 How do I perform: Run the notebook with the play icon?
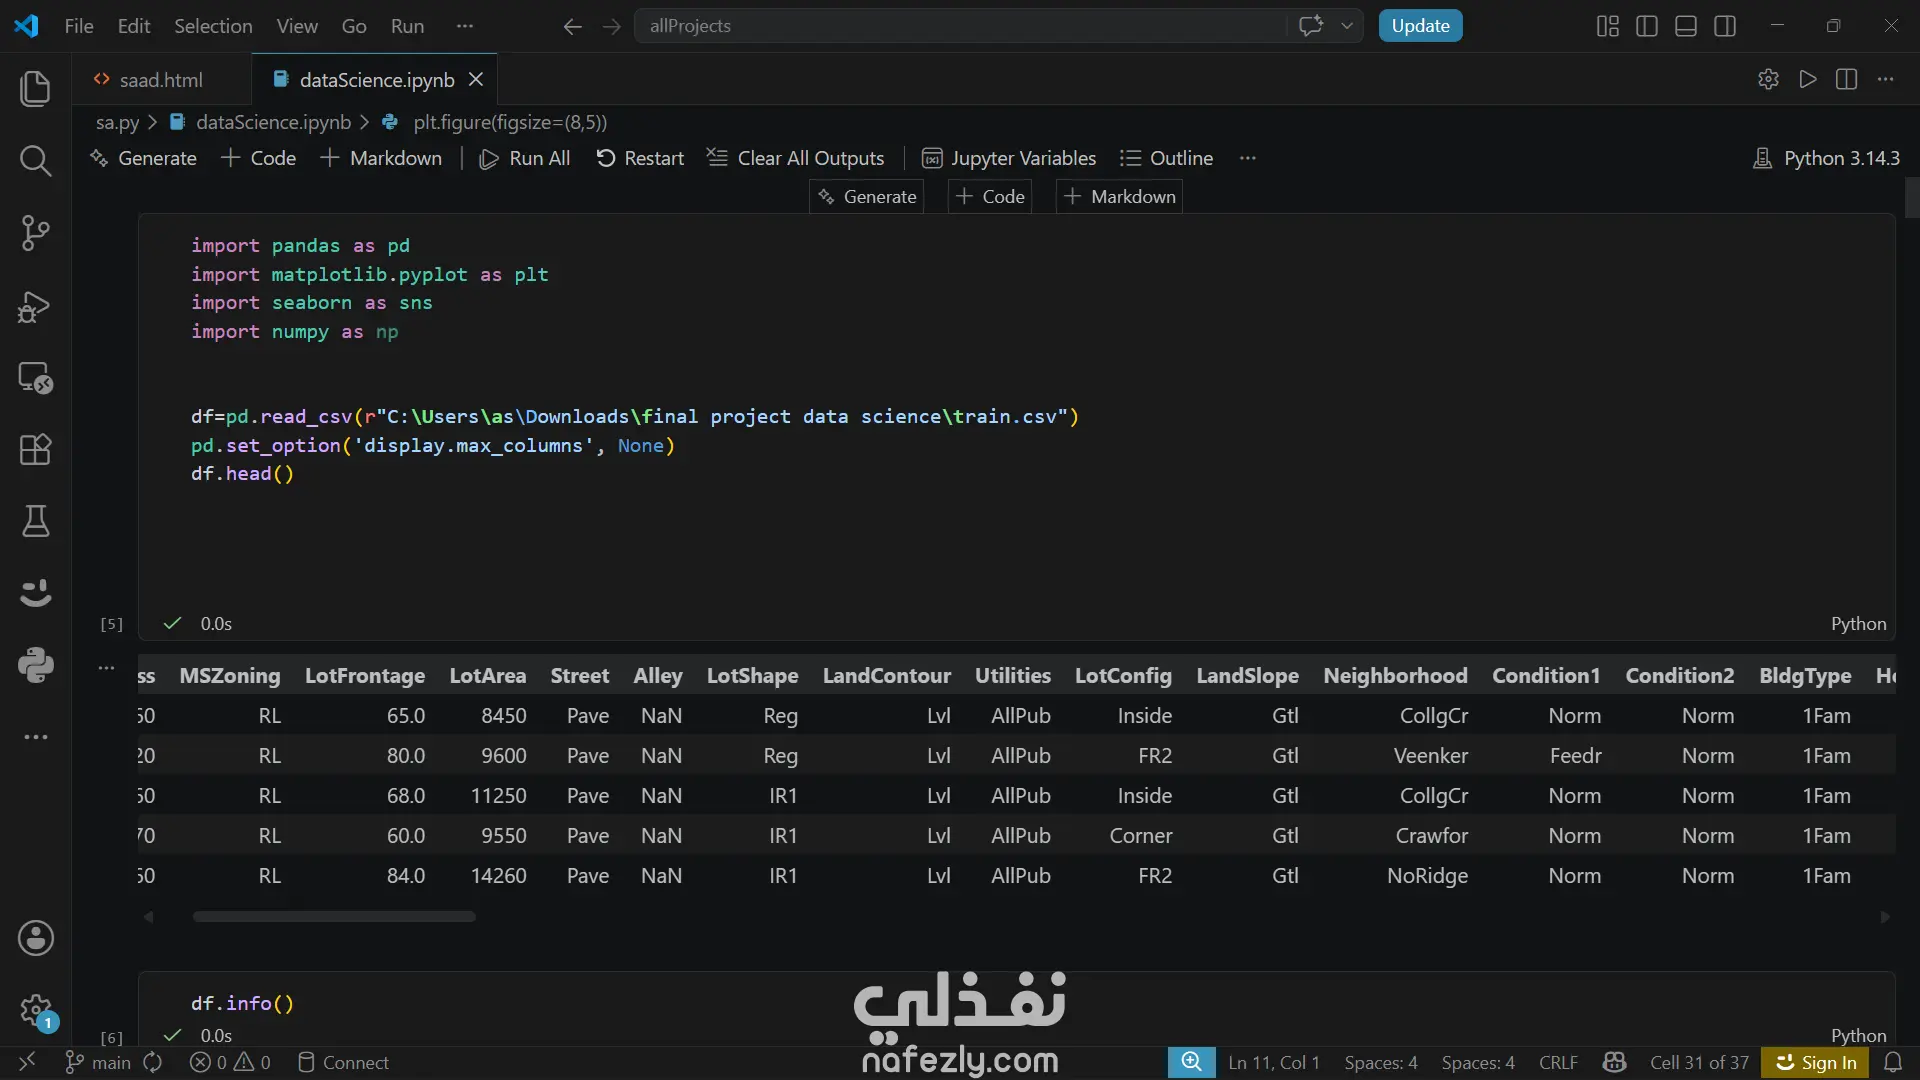pyautogui.click(x=1808, y=79)
